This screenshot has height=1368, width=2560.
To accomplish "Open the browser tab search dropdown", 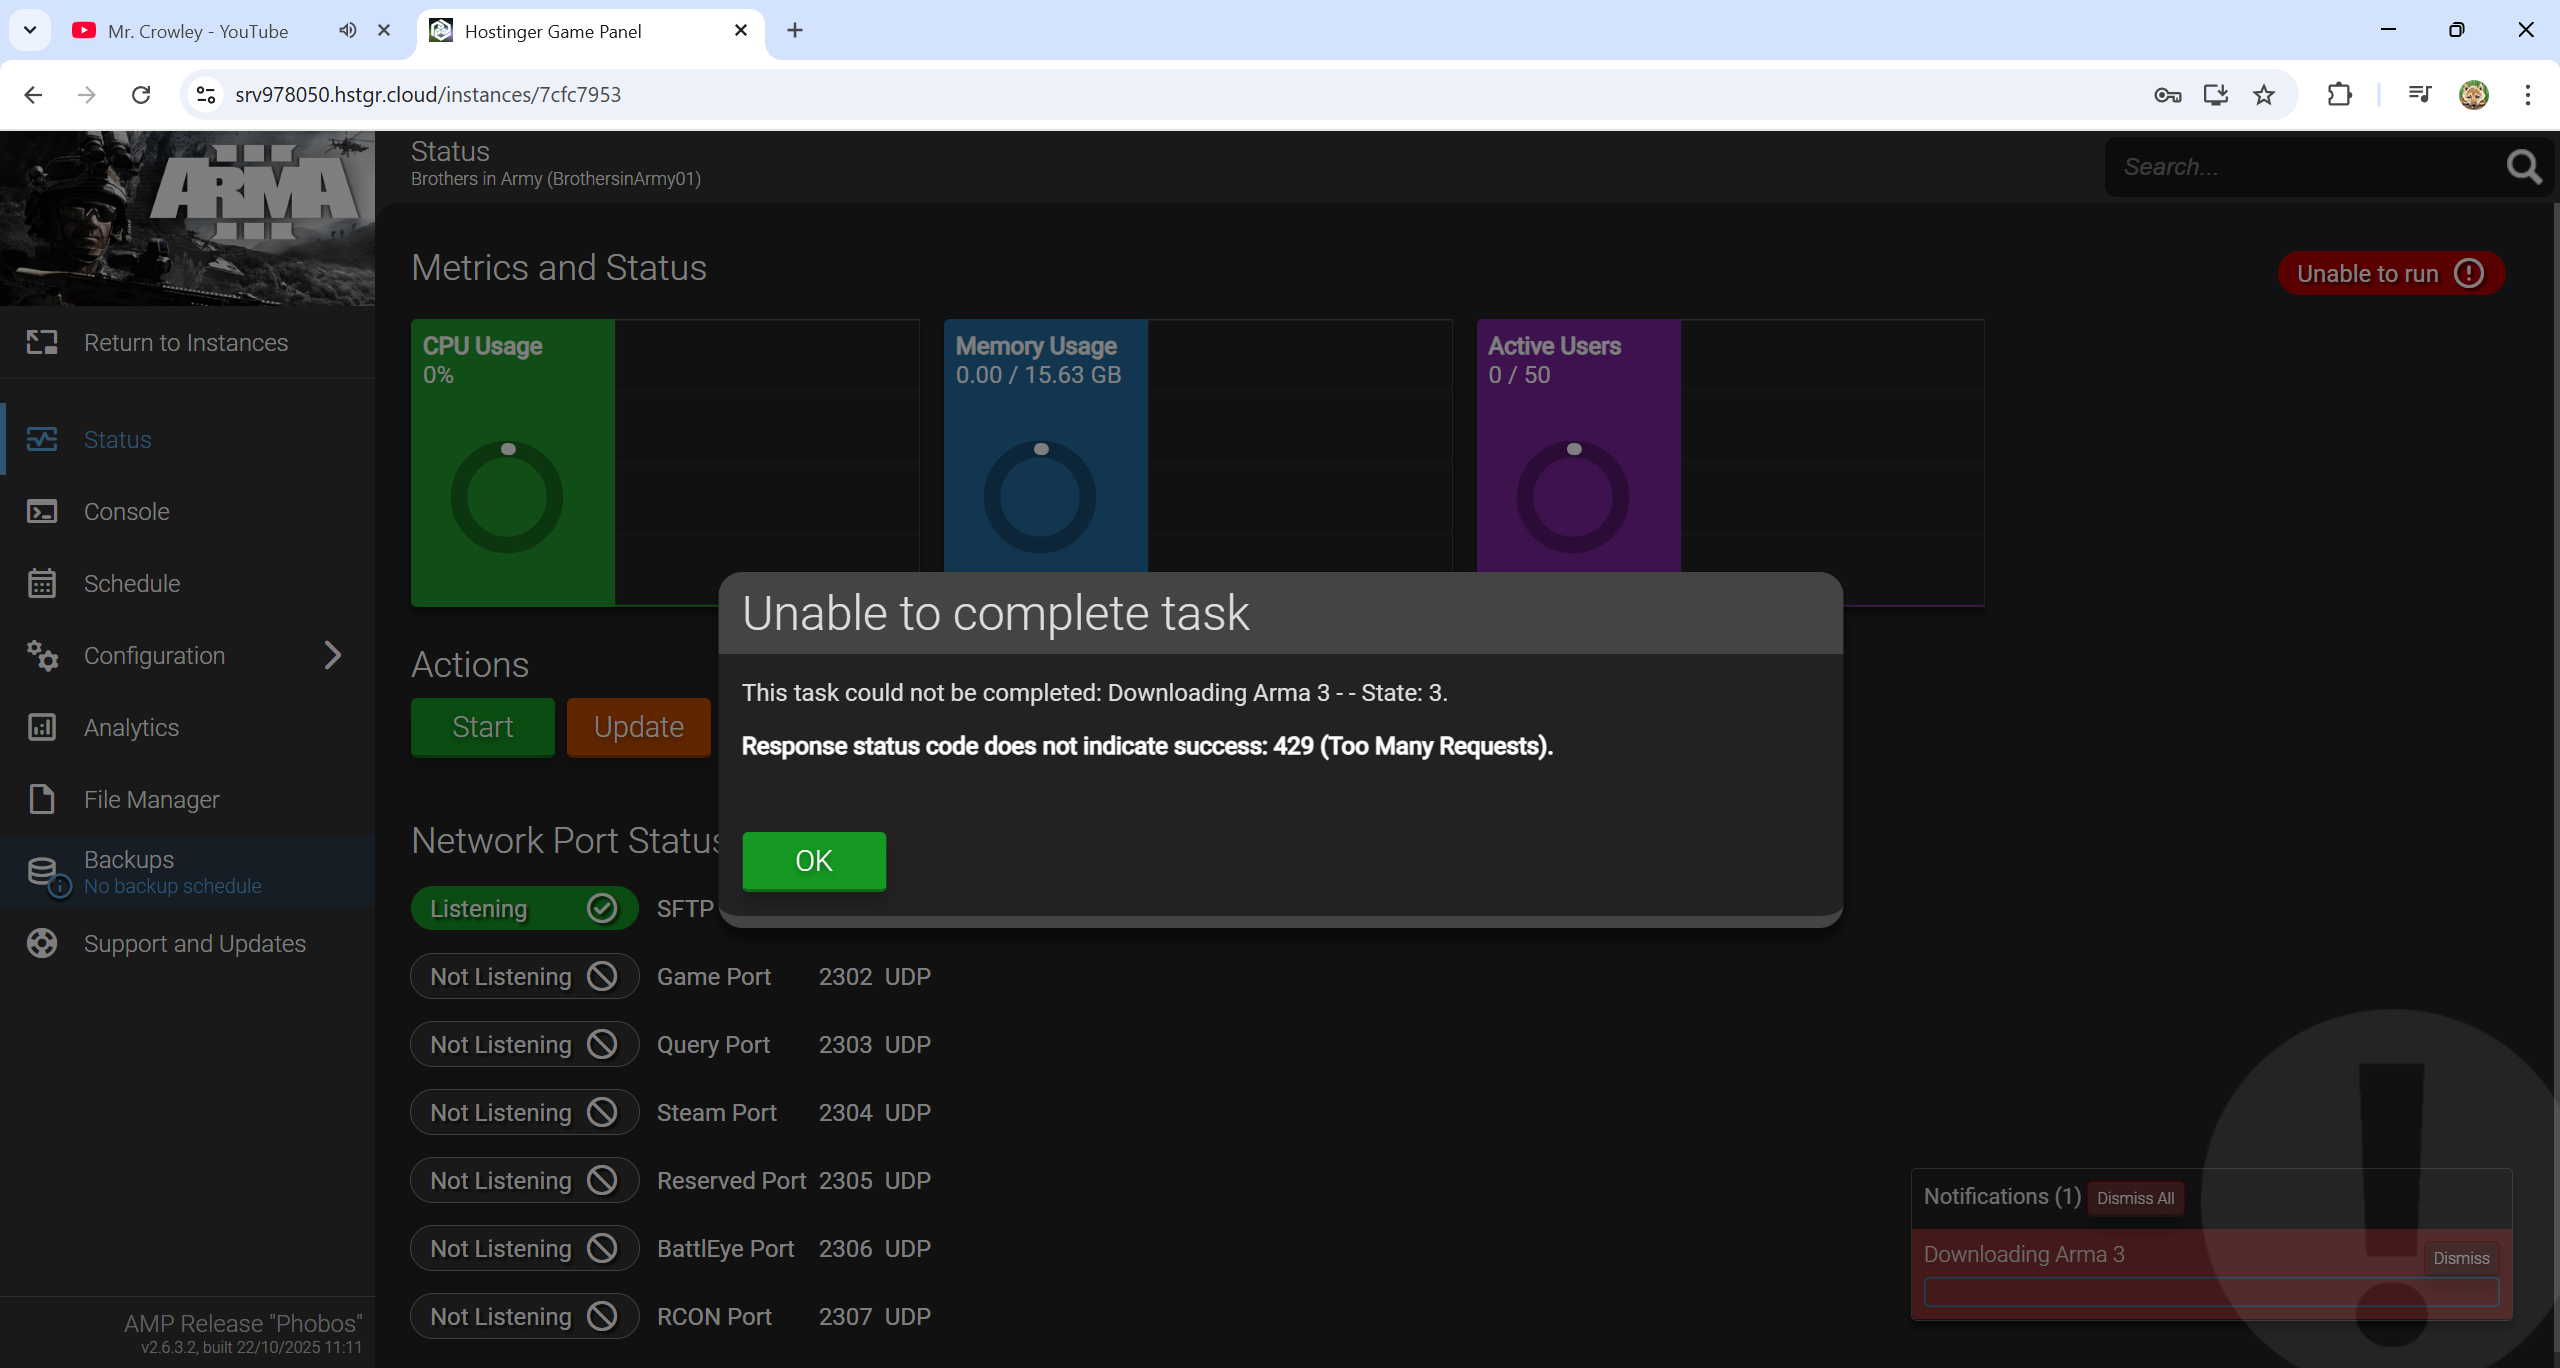I will [x=30, y=31].
